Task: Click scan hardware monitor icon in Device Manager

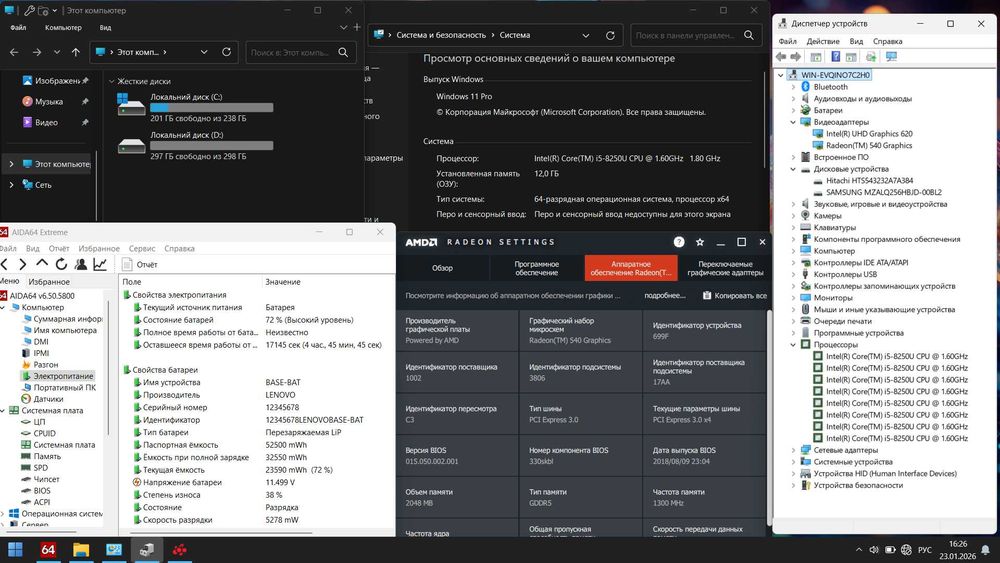Action: click(x=892, y=57)
